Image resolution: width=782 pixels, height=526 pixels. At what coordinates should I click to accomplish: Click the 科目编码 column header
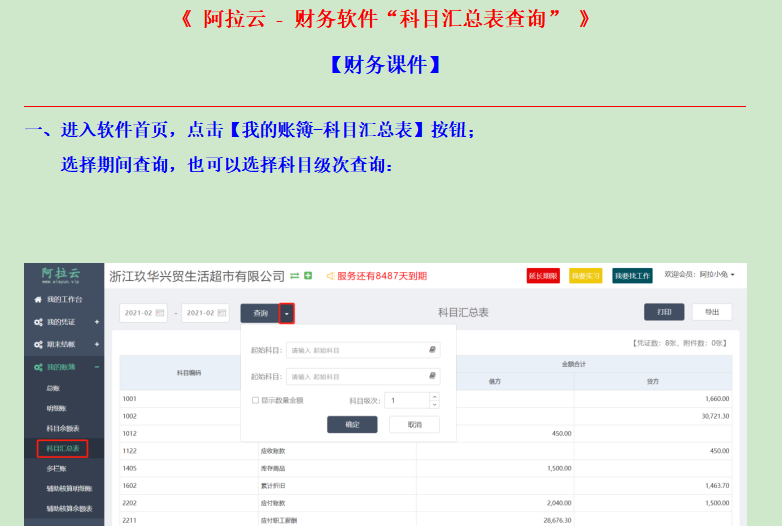(189, 372)
